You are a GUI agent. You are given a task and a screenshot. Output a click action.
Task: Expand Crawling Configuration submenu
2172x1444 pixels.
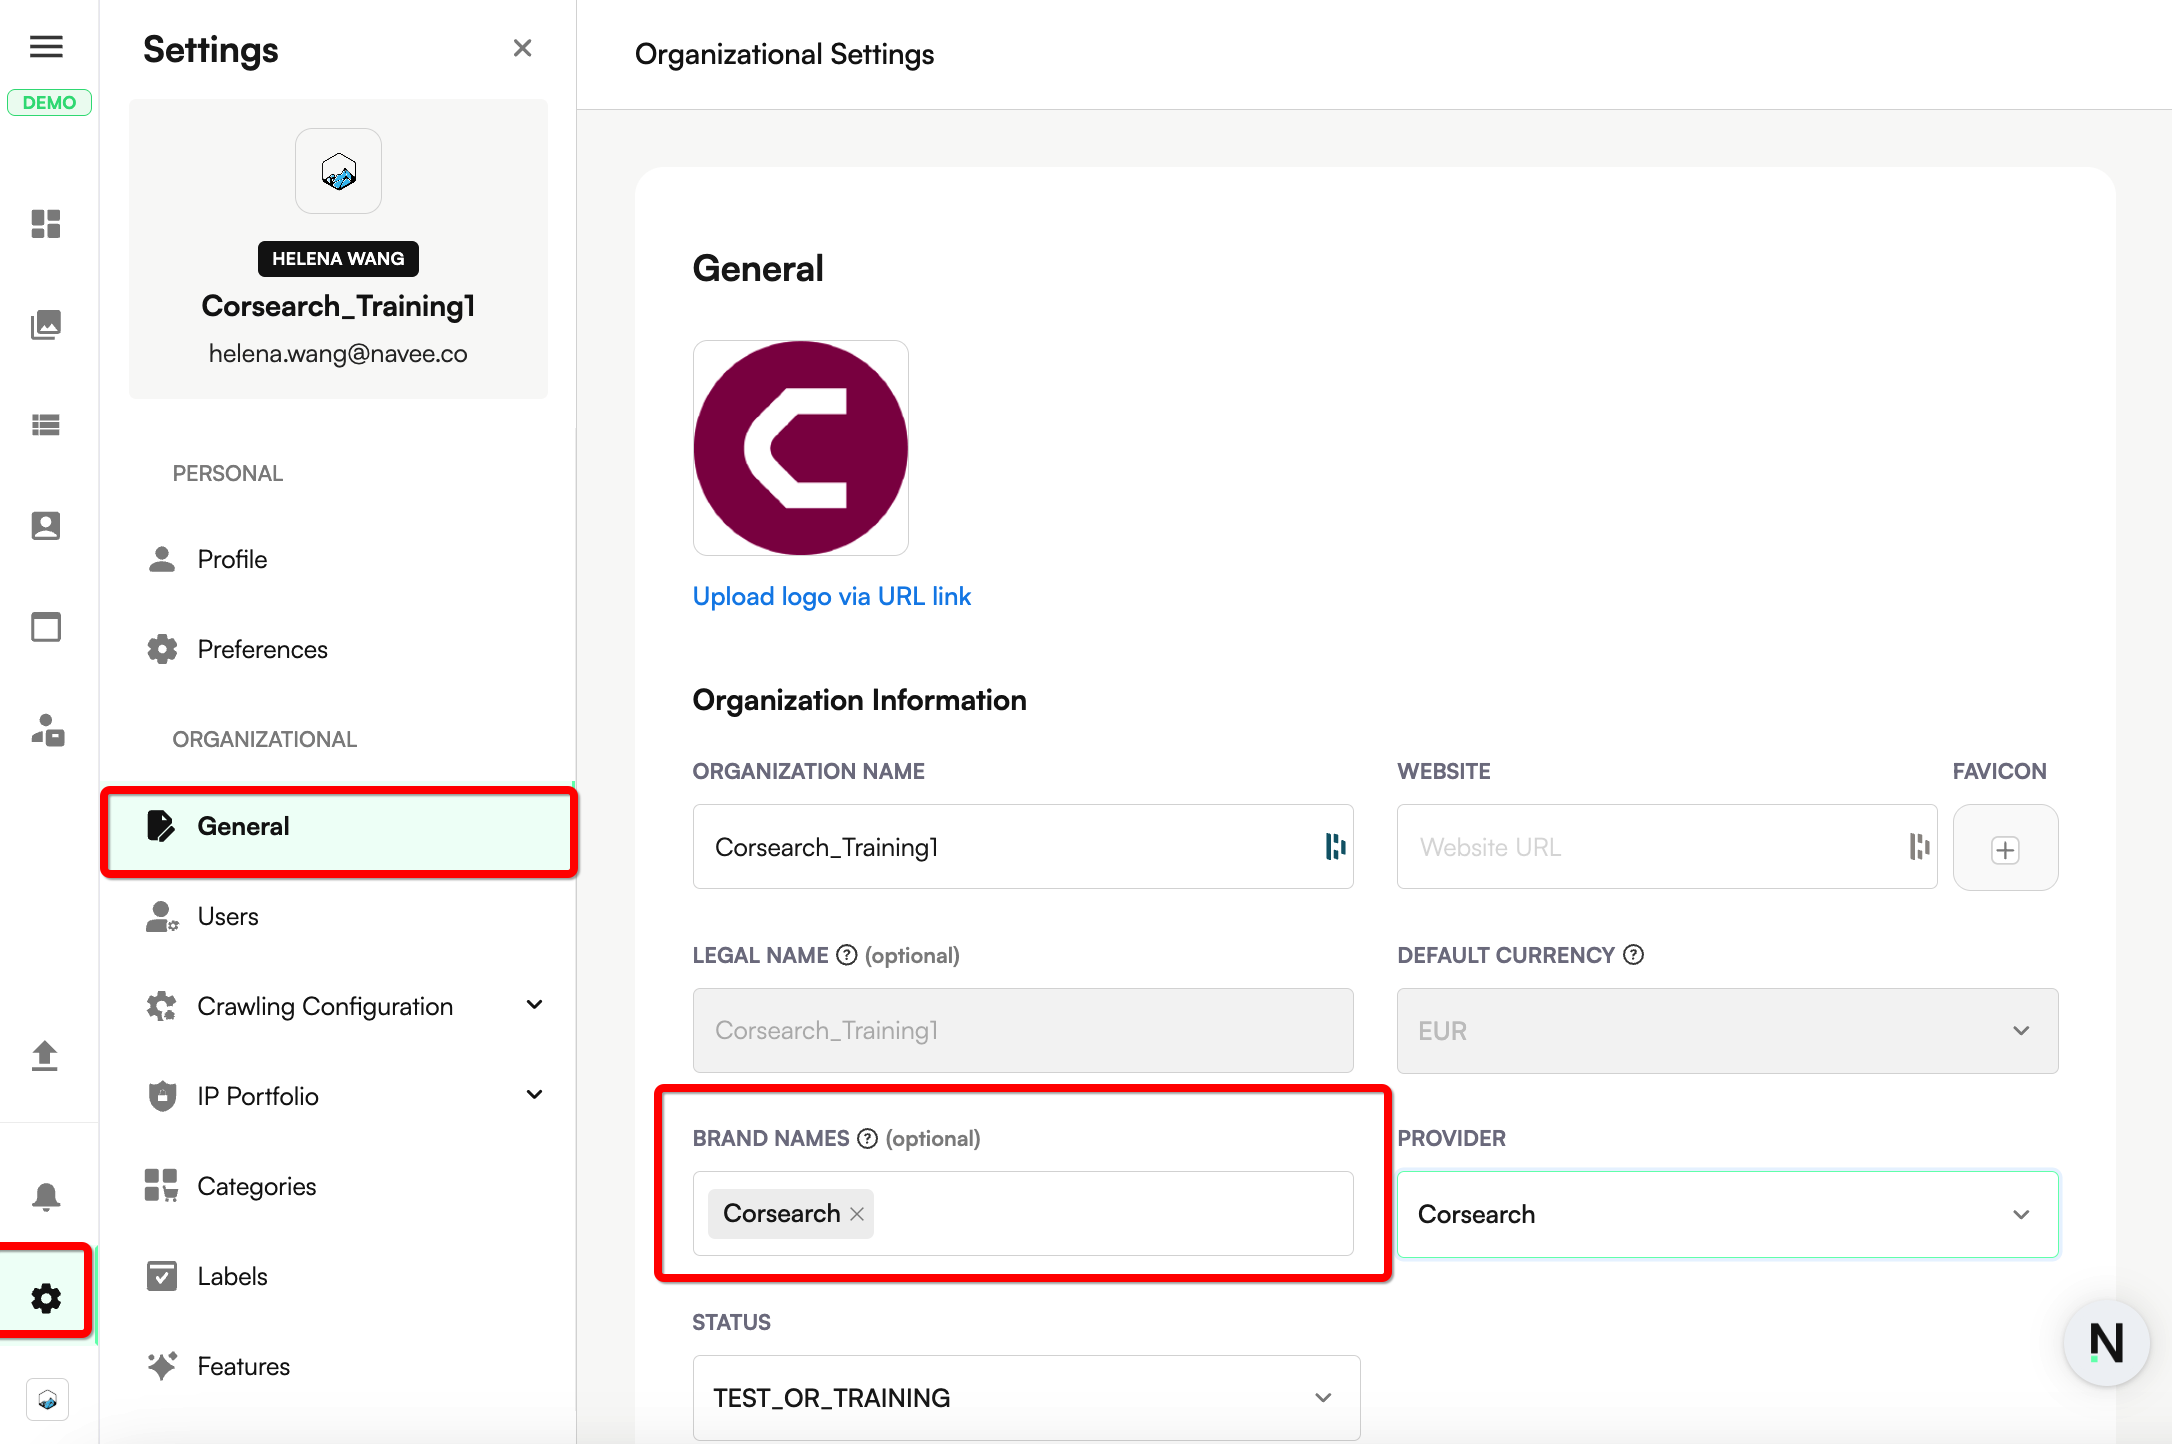[x=535, y=1005]
